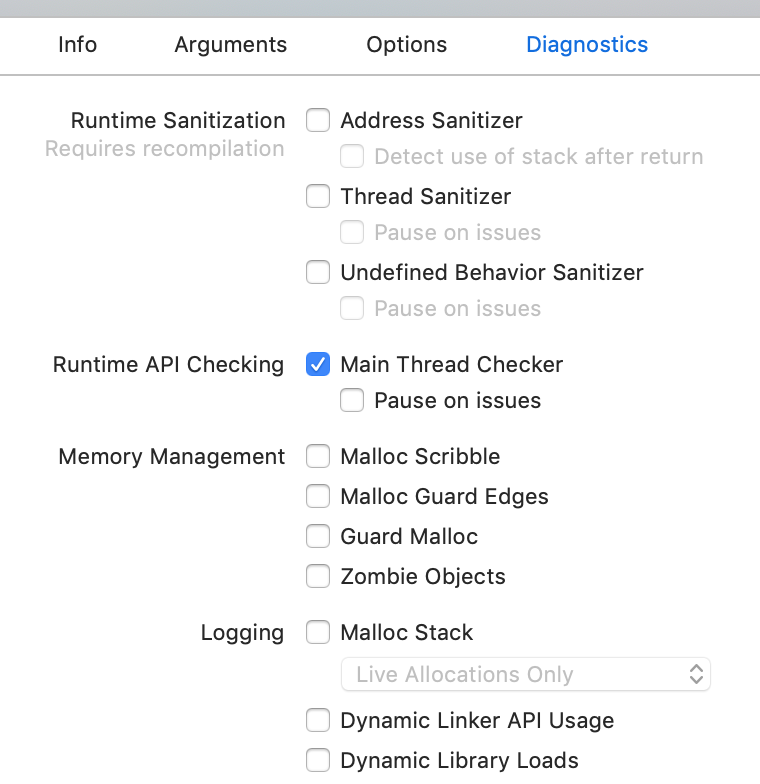This screenshot has height=784, width=760.
Task: Toggle Malloc Stack logging checkbox
Action: click(318, 632)
